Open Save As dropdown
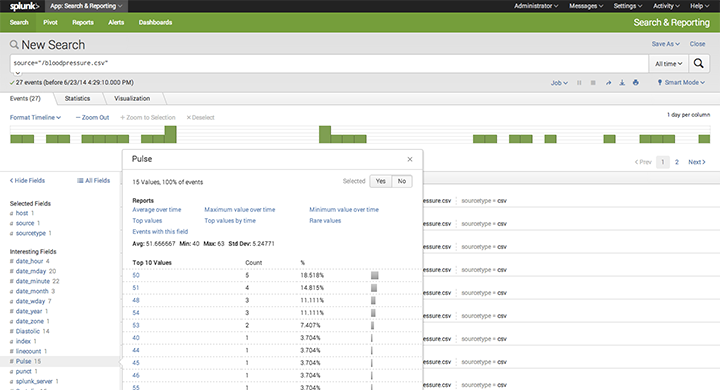Image resolution: width=720 pixels, height=390 pixels. pos(665,44)
